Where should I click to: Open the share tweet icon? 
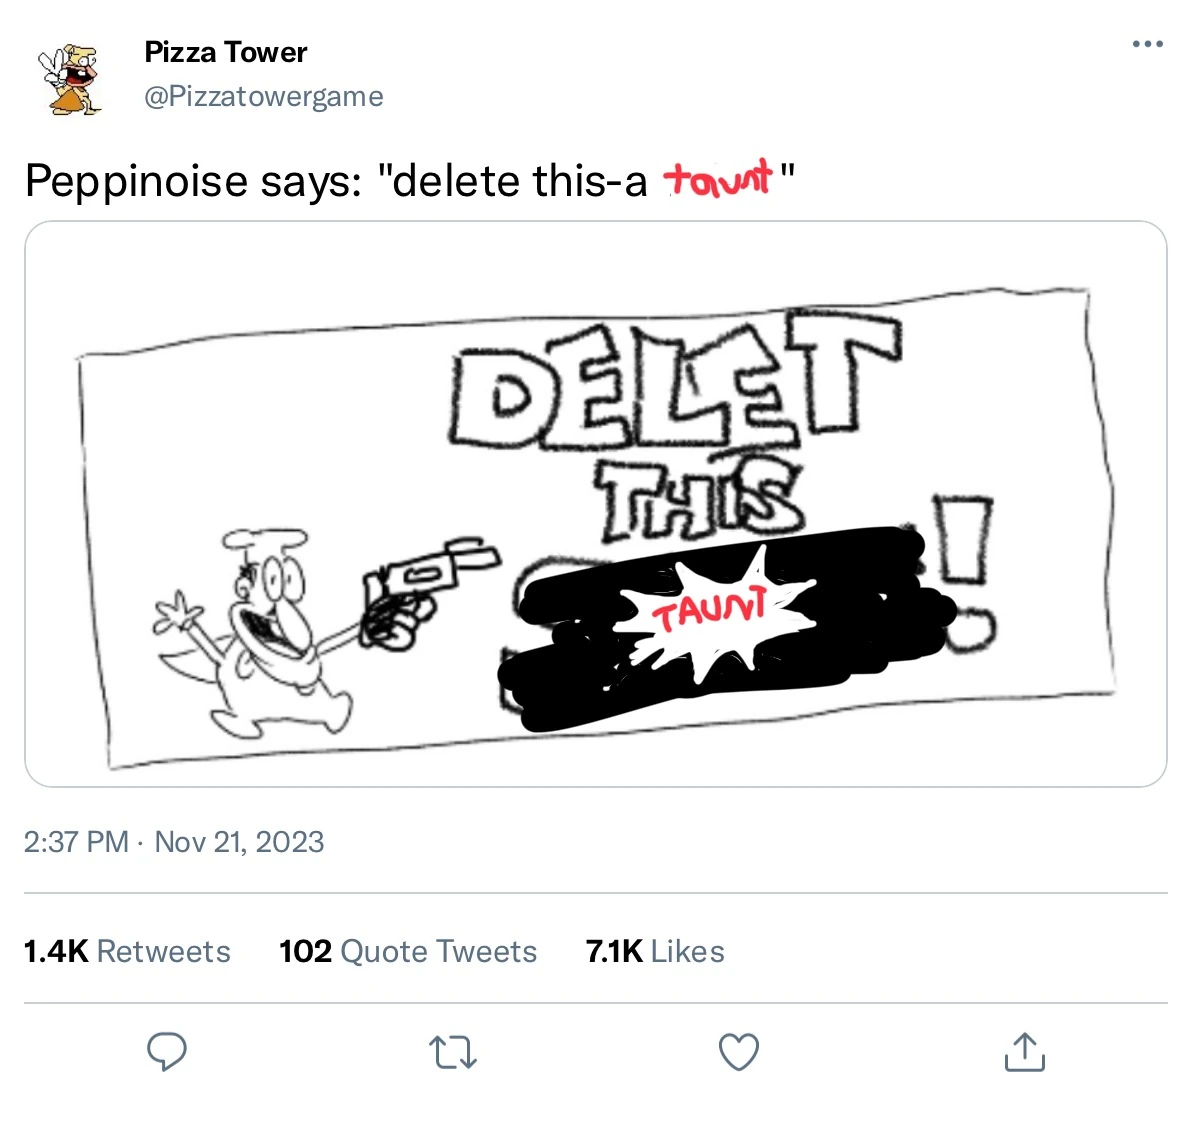coord(1024,1052)
